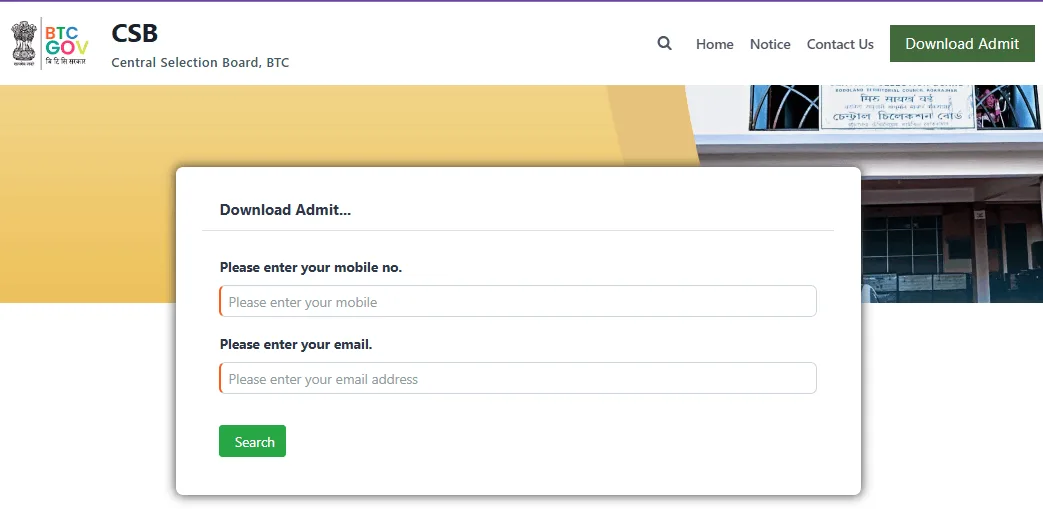Click the BTC GOV emblem logo
Image resolution: width=1043 pixels, height=509 pixels.
coord(50,43)
